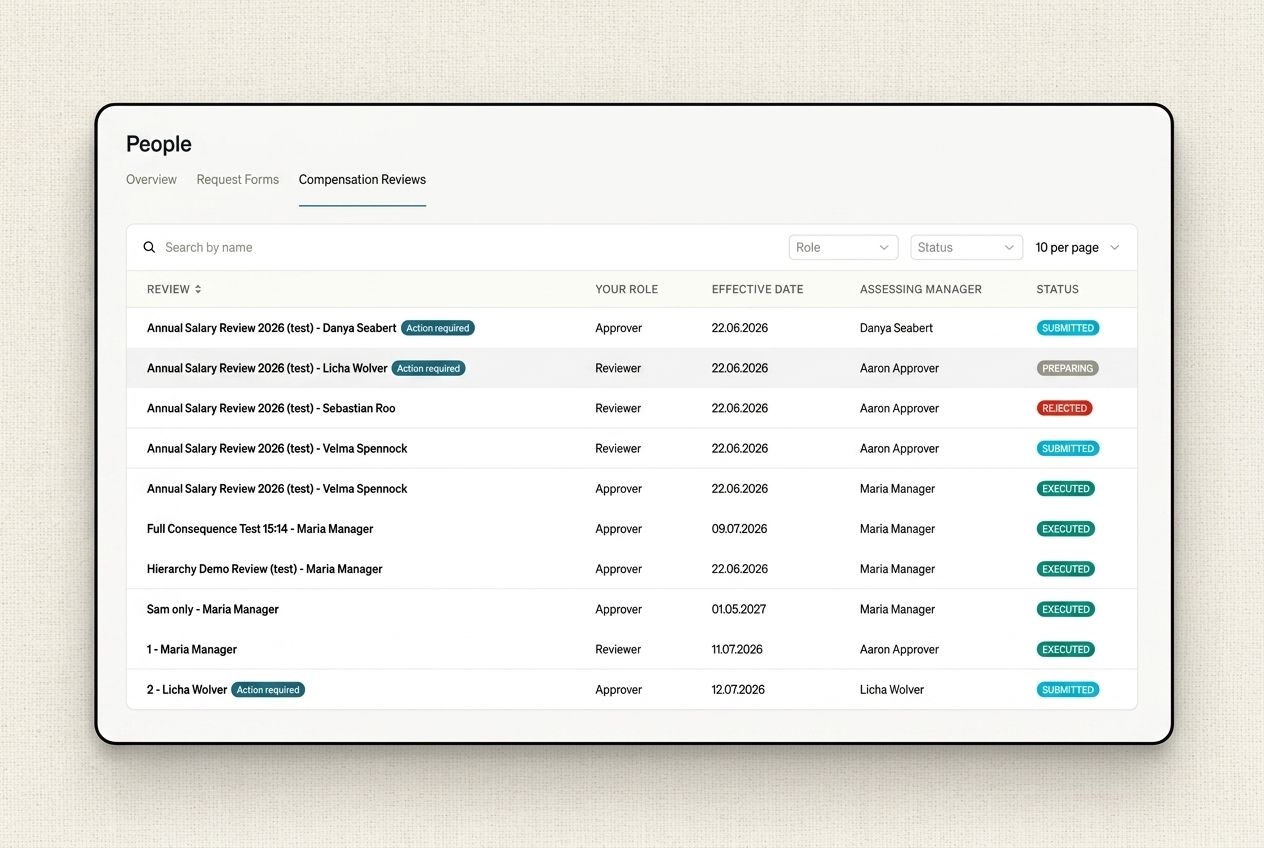This screenshot has width=1264, height=848.
Task: Open the 1 - Maria Manager review
Action: click(192, 649)
